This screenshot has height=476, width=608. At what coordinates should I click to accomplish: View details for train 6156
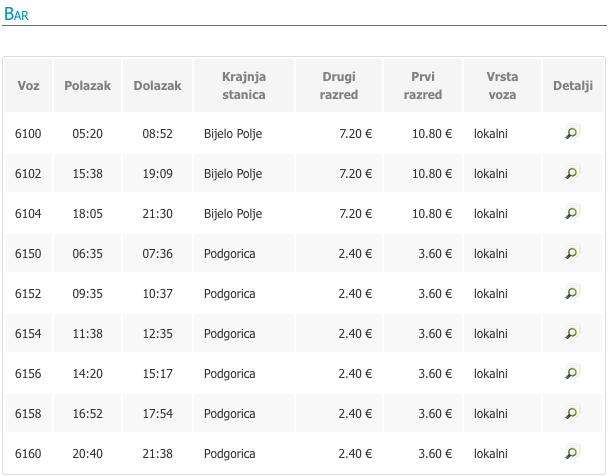tap(572, 372)
